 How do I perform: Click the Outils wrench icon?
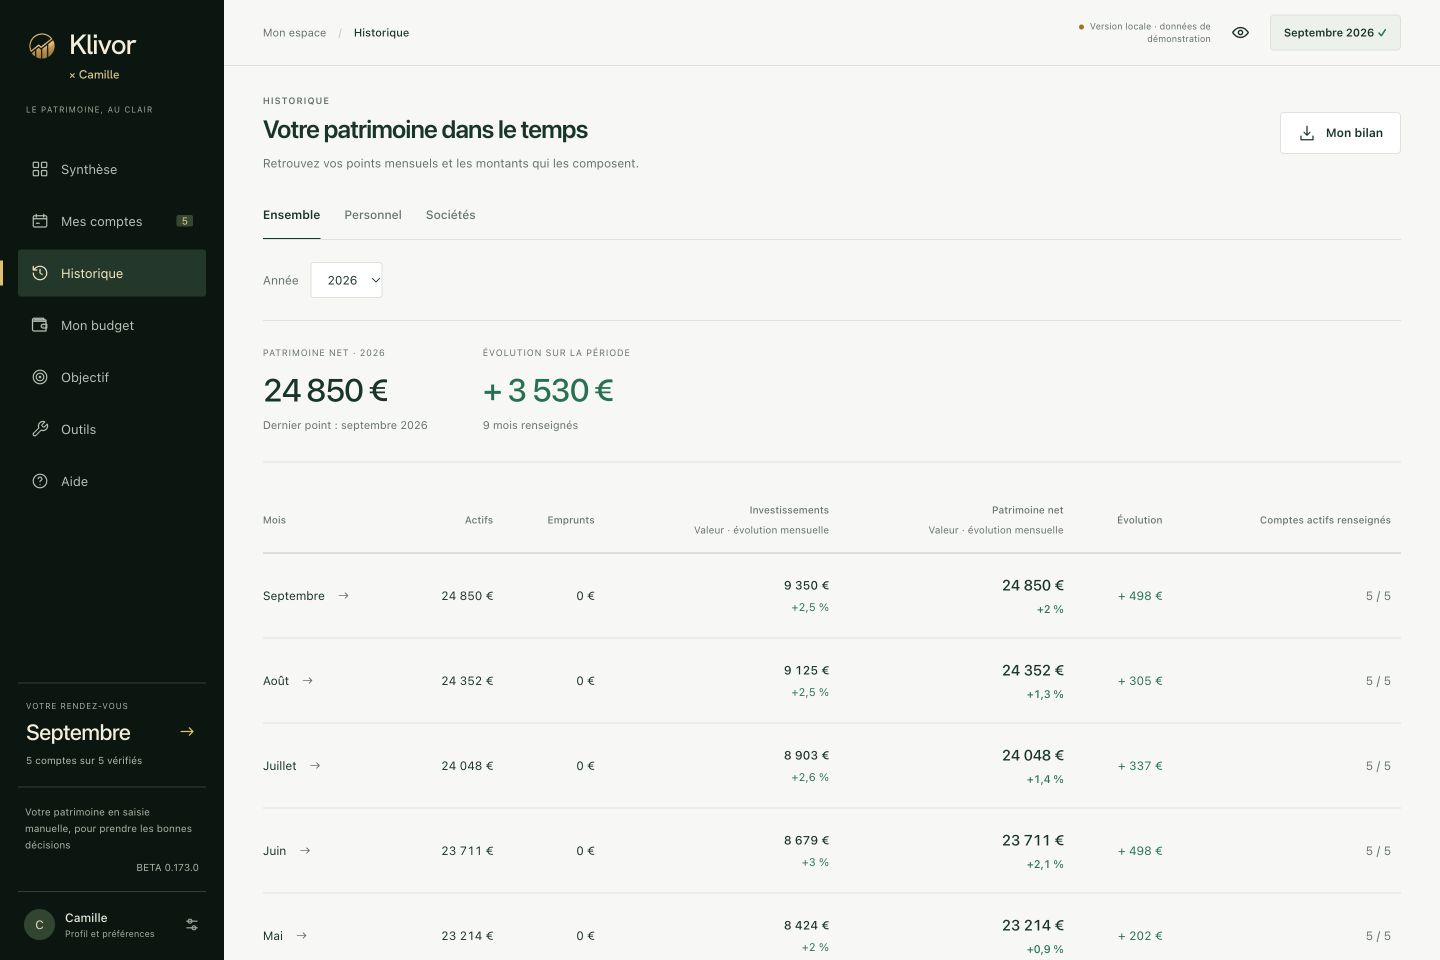pos(40,429)
